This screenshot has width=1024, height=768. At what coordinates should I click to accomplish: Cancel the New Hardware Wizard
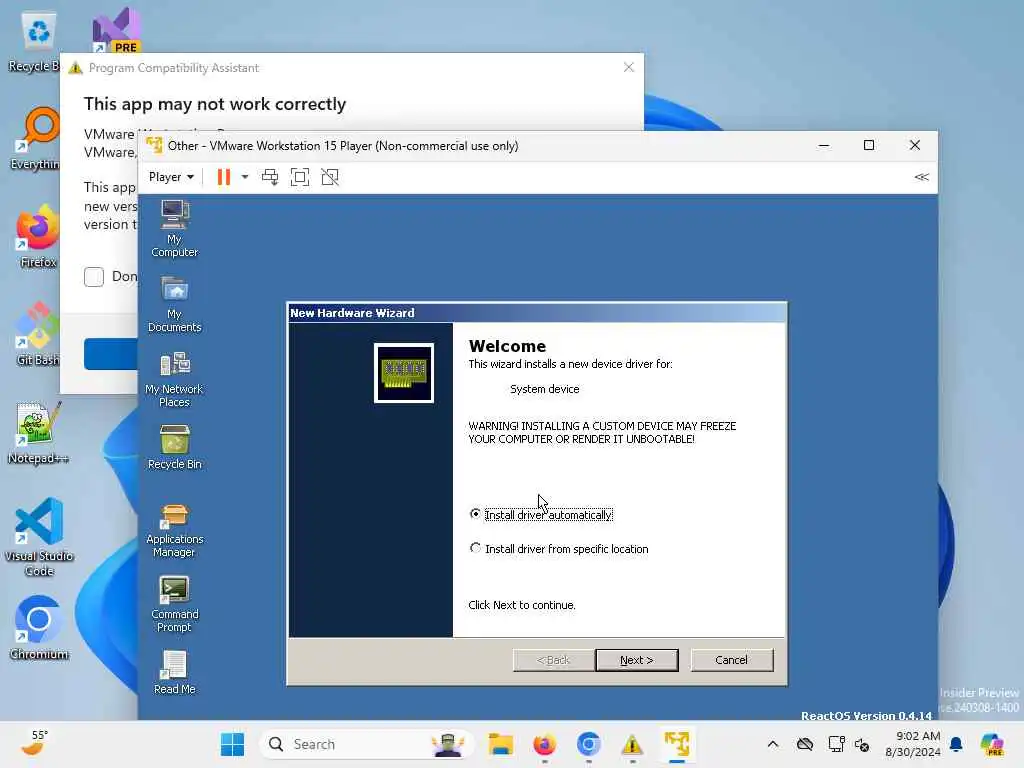731,660
